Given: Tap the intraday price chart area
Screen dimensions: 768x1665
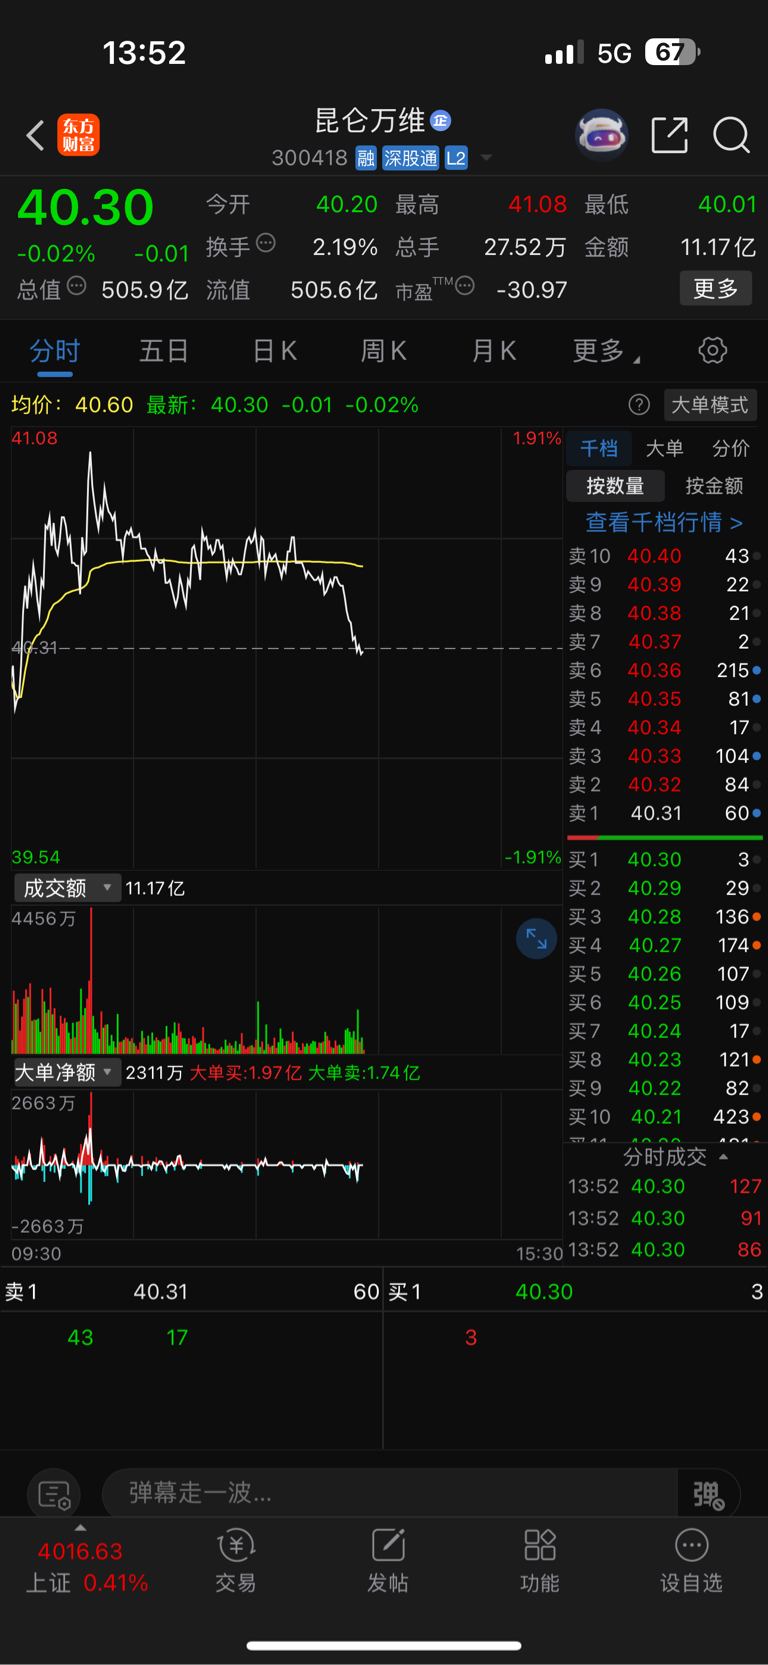Looking at the screenshot, I should tap(287, 647).
